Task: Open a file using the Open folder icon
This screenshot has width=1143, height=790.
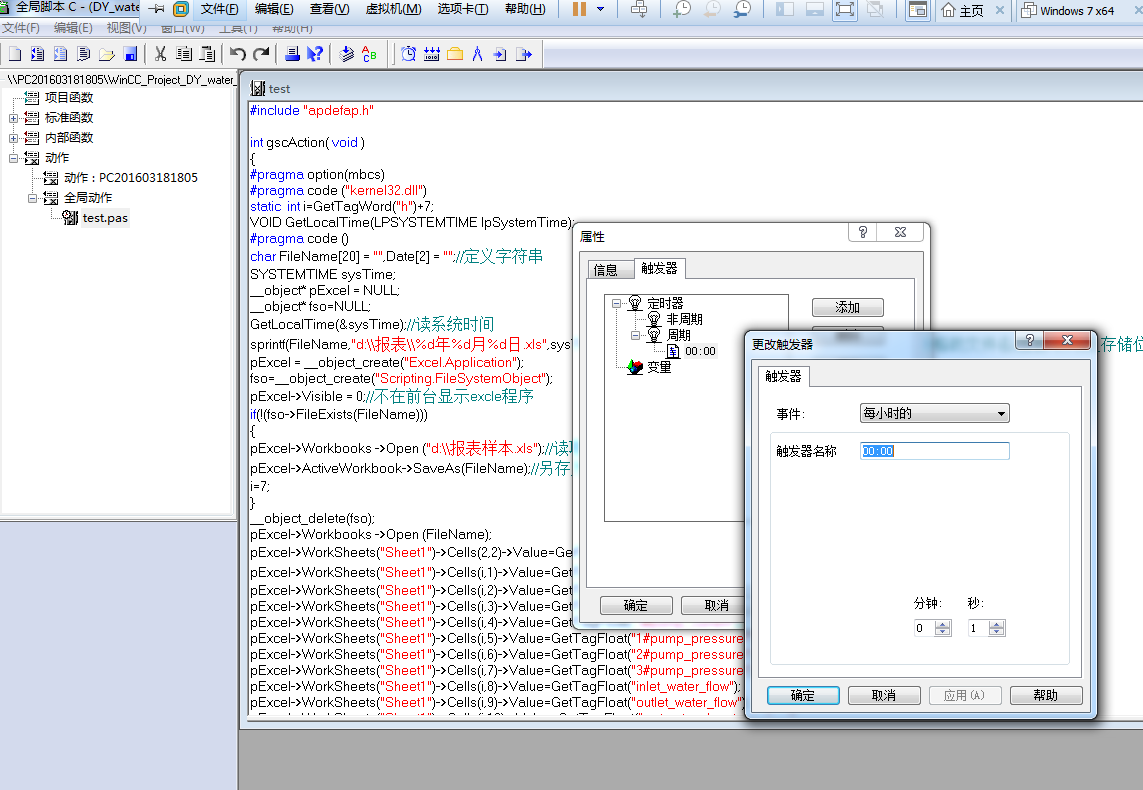Action: [x=106, y=53]
